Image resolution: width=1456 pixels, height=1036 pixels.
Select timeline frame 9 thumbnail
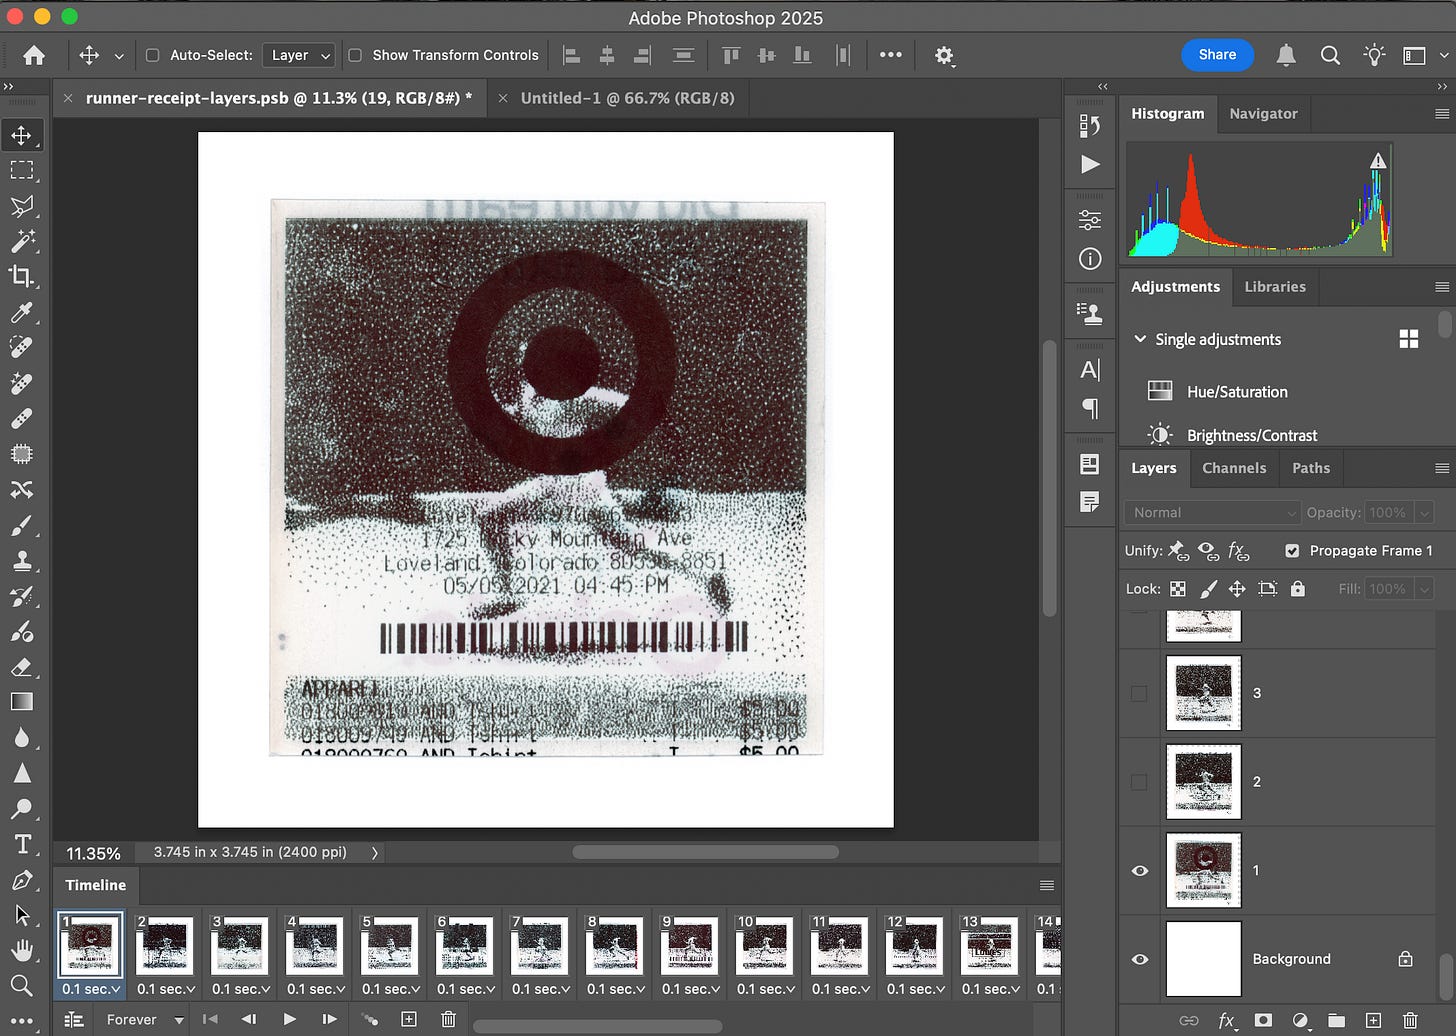point(689,946)
